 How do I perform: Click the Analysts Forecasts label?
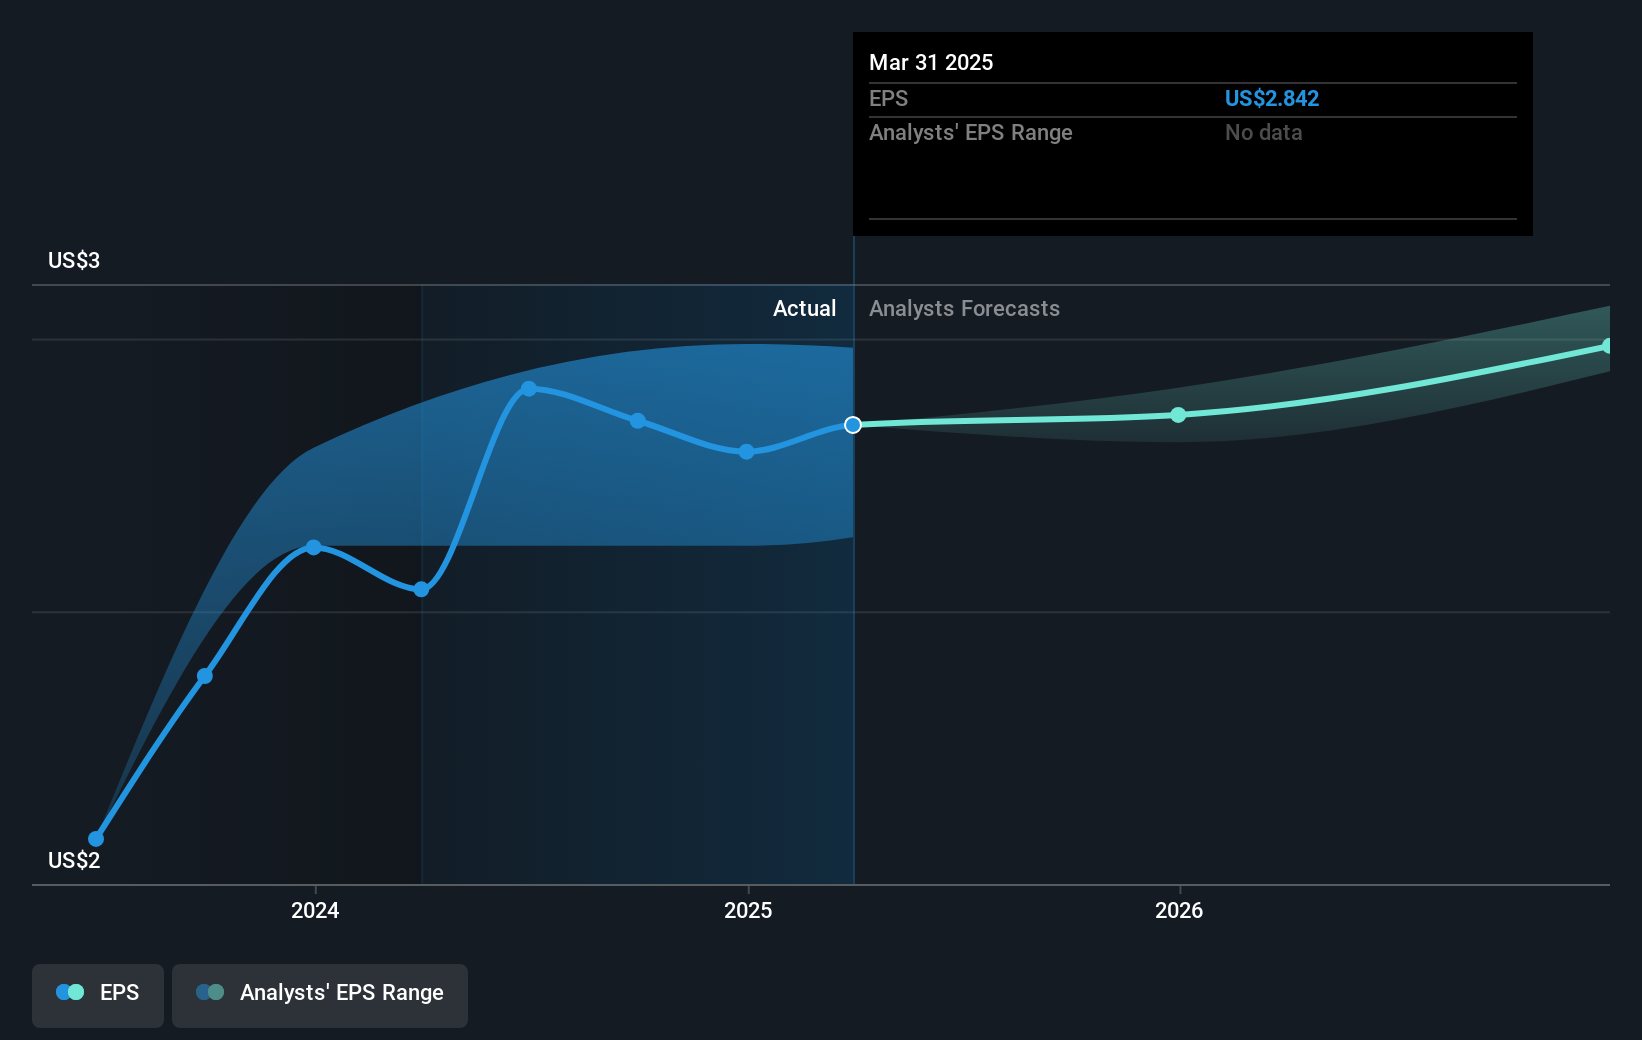(x=964, y=308)
